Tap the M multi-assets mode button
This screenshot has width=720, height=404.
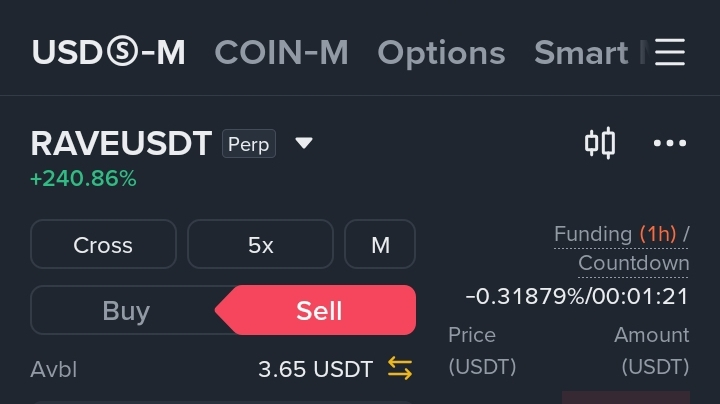coord(380,244)
